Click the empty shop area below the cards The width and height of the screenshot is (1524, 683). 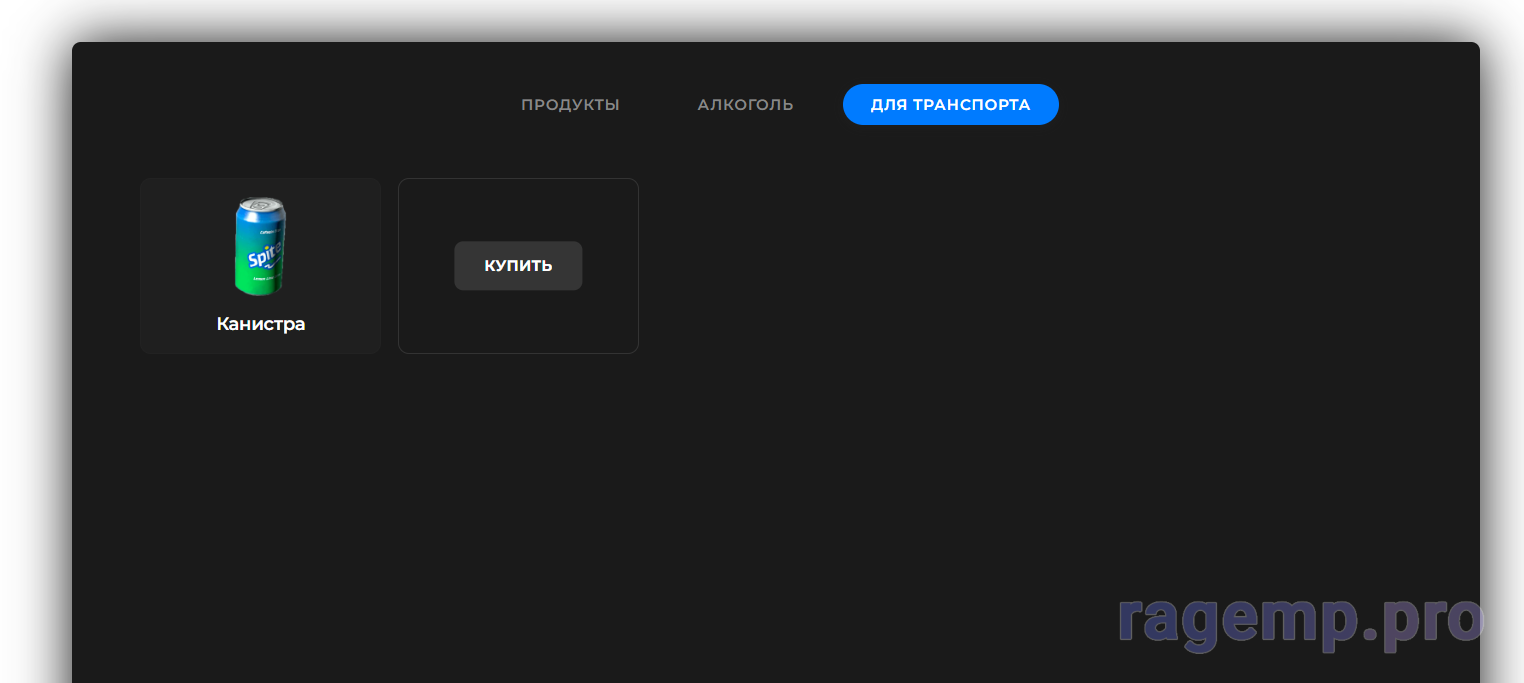tap(600, 500)
